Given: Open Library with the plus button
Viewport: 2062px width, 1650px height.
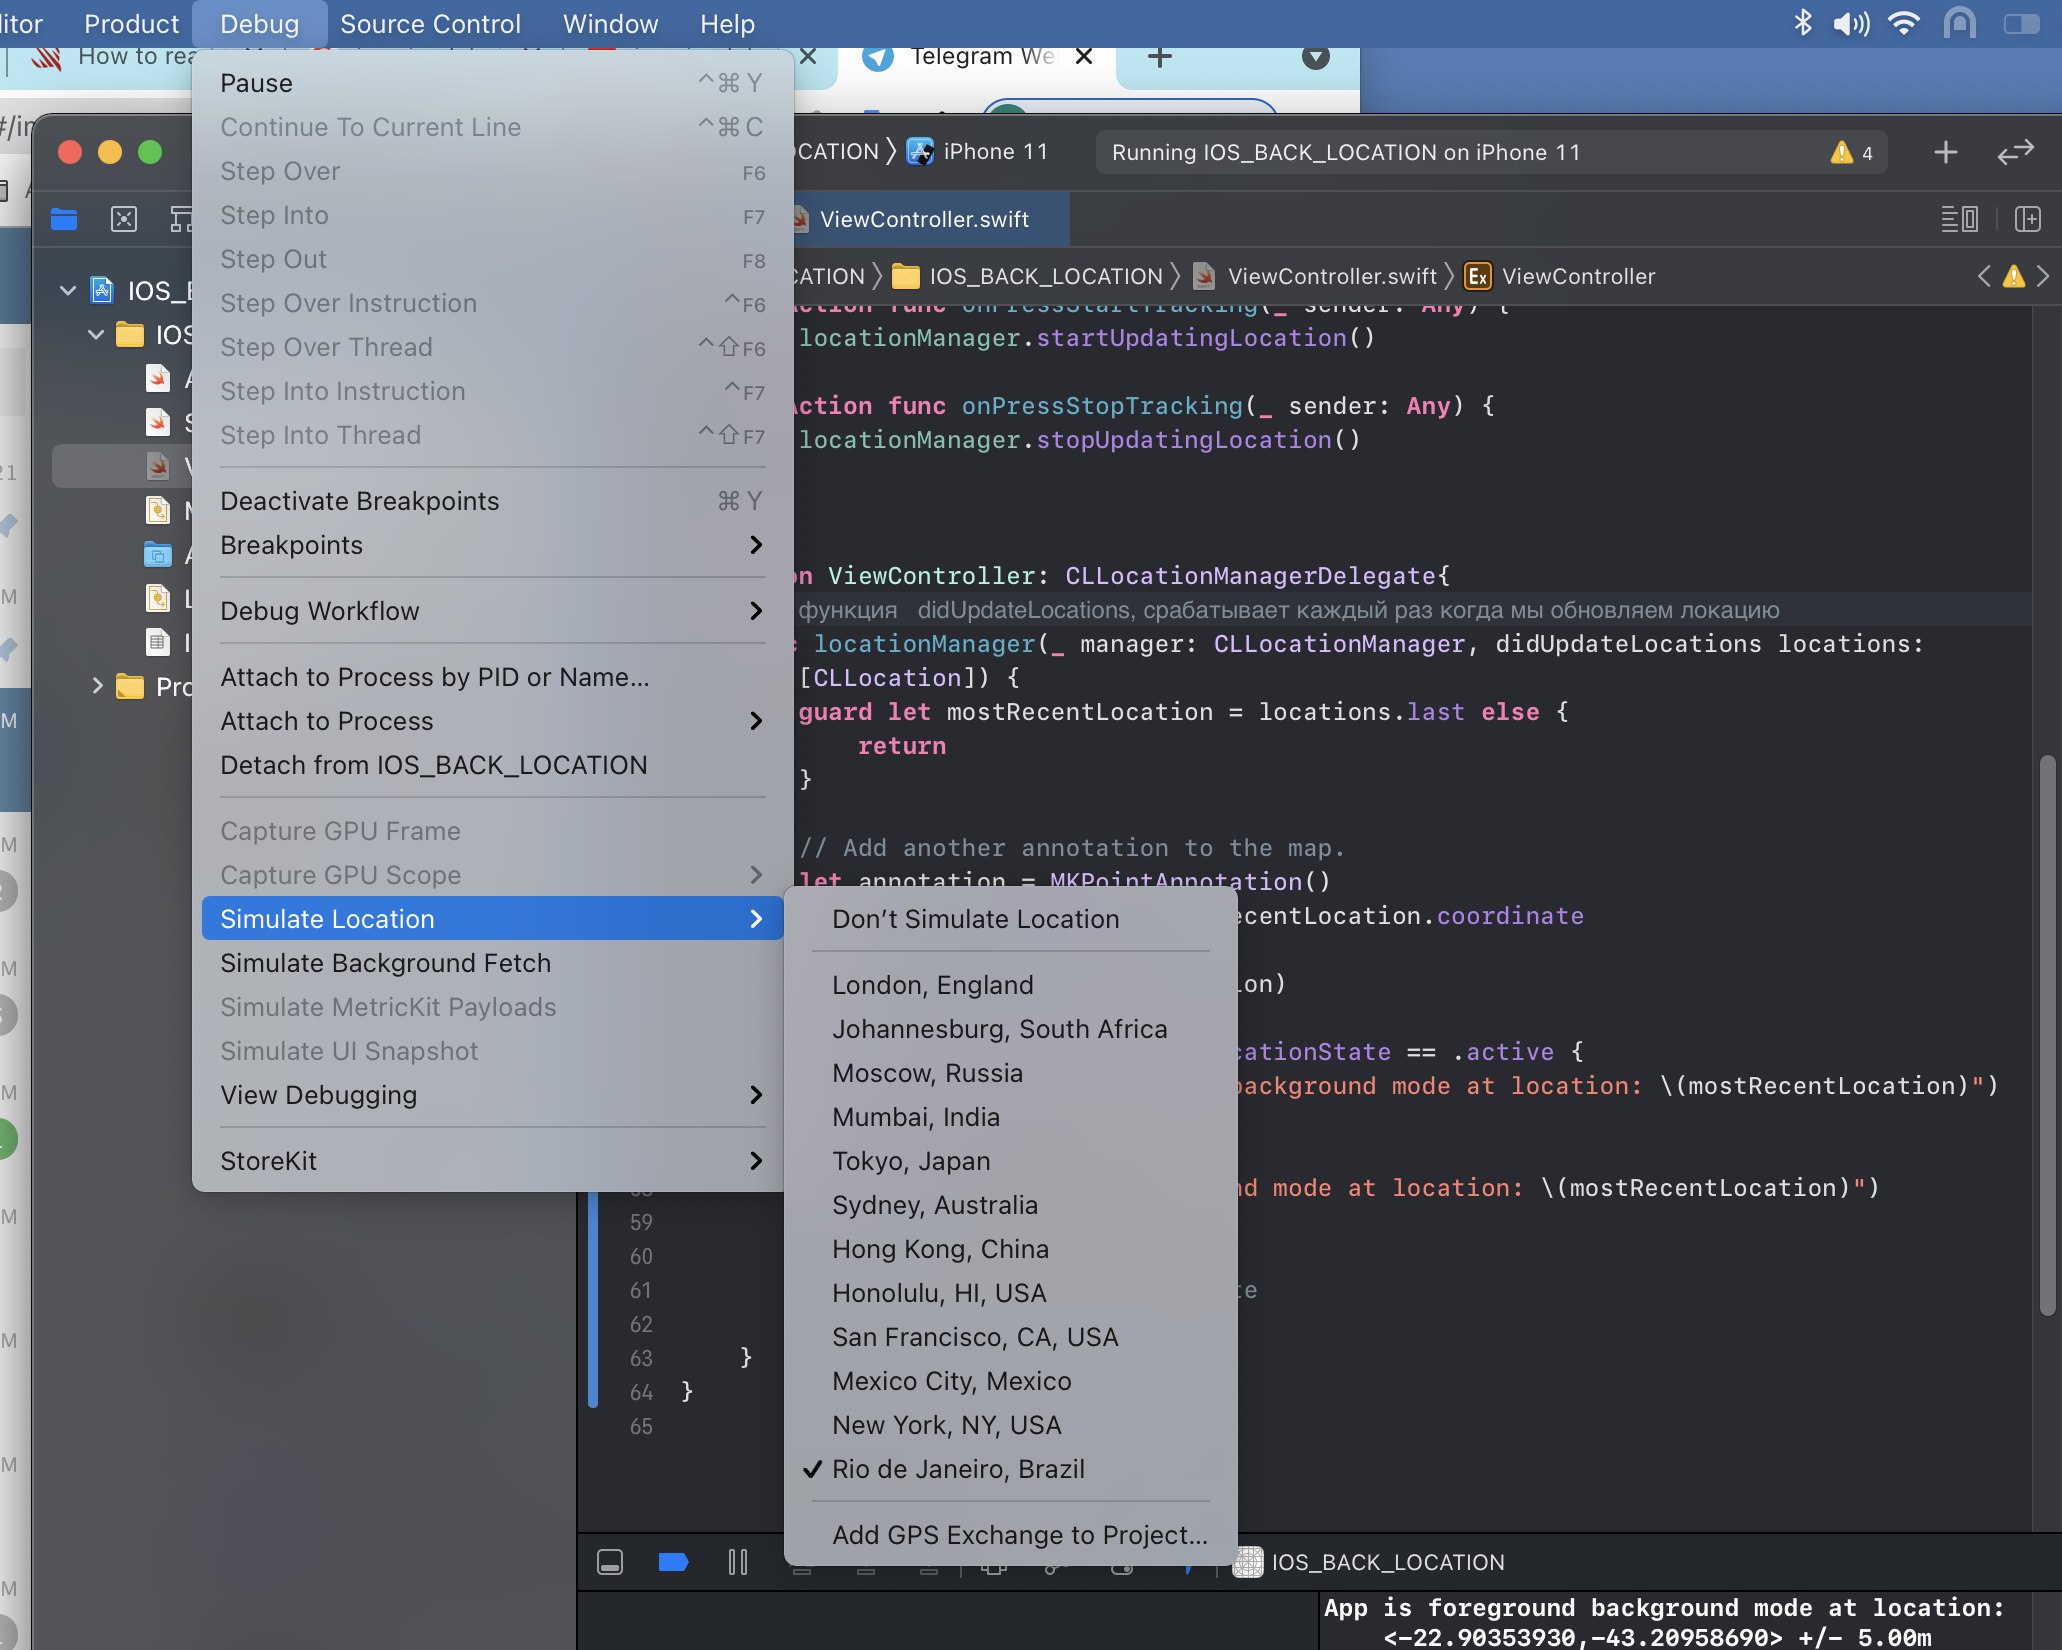Looking at the screenshot, I should coord(1946,152).
